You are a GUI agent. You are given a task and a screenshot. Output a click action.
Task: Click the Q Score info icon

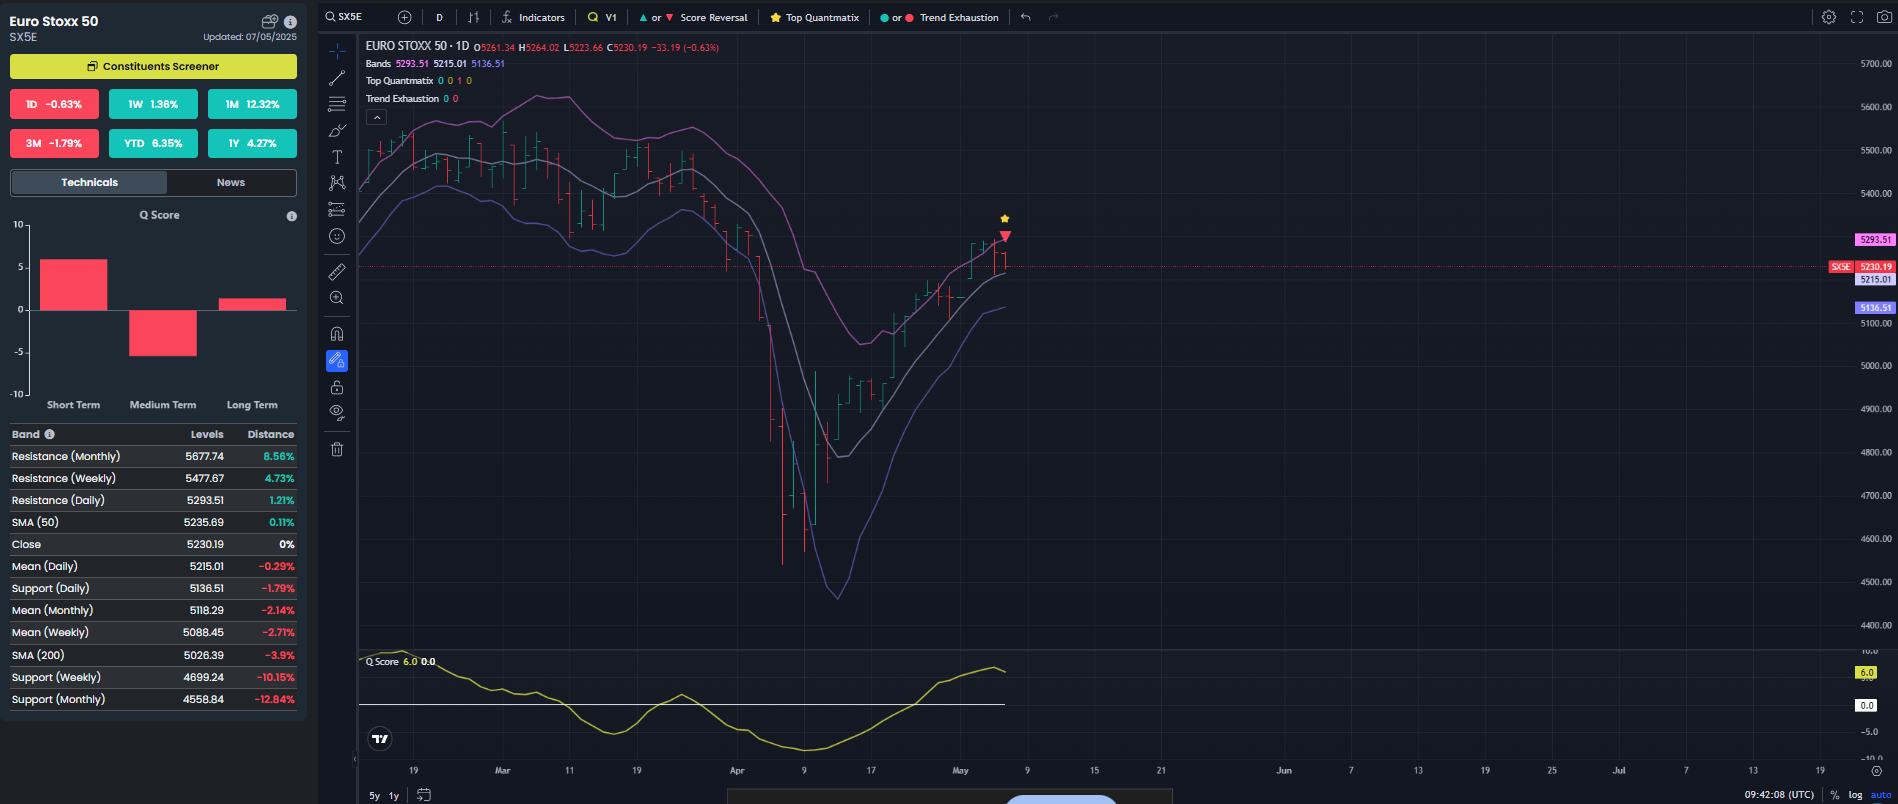(x=292, y=216)
